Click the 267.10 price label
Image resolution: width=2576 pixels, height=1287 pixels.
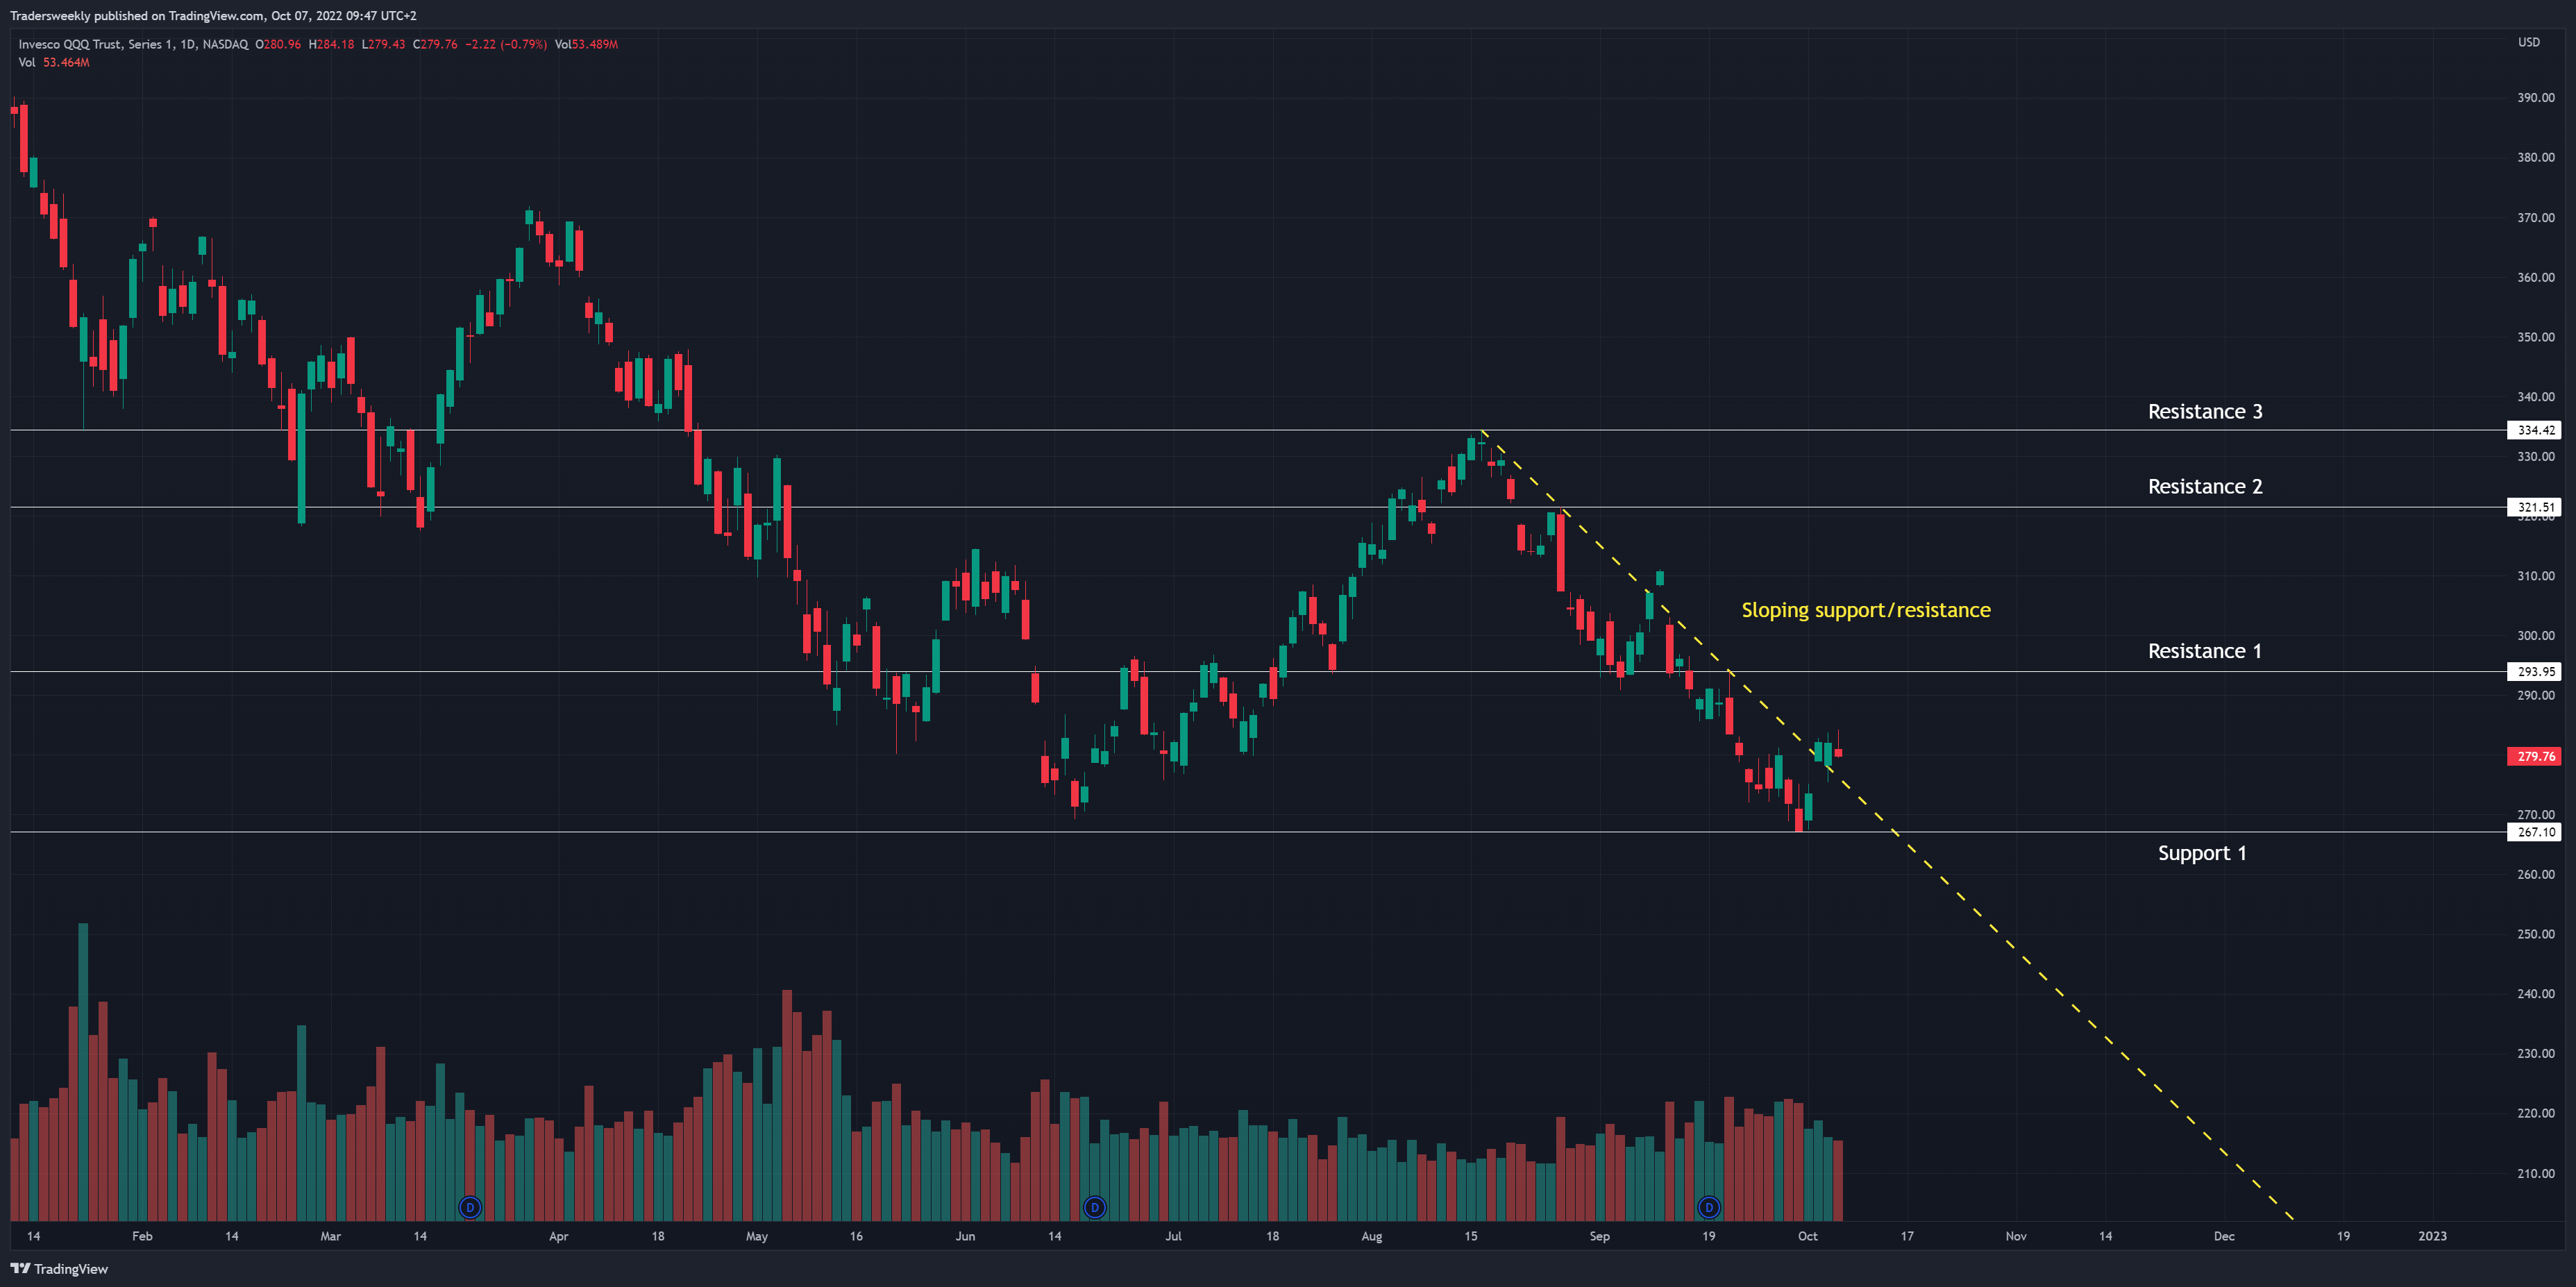tap(2535, 831)
